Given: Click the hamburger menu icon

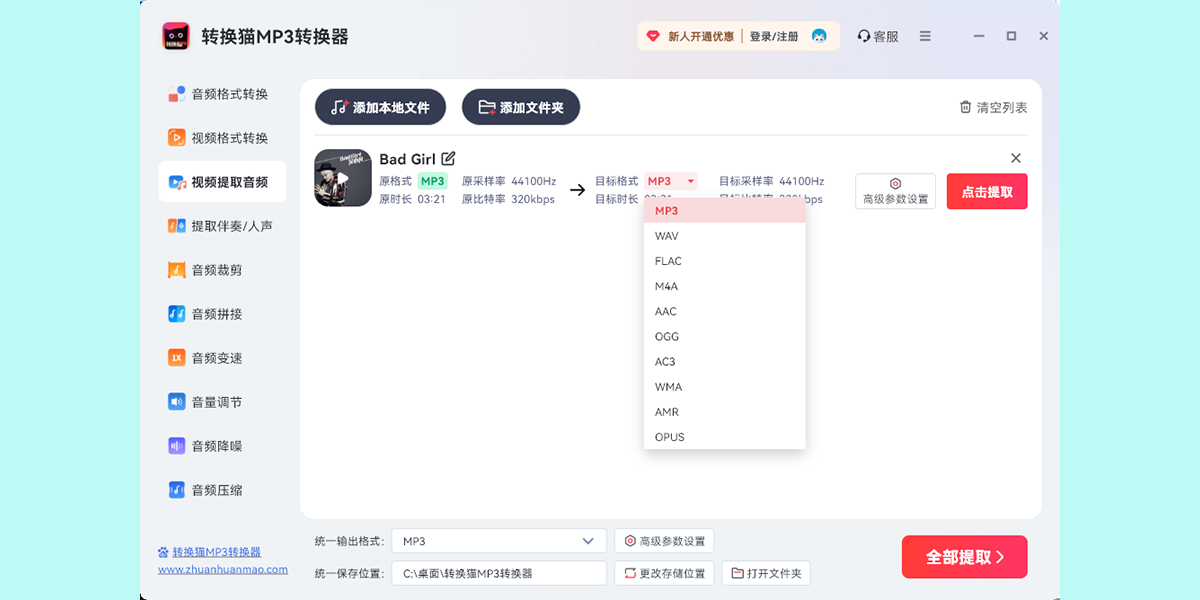Looking at the screenshot, I should coord(925,35).
